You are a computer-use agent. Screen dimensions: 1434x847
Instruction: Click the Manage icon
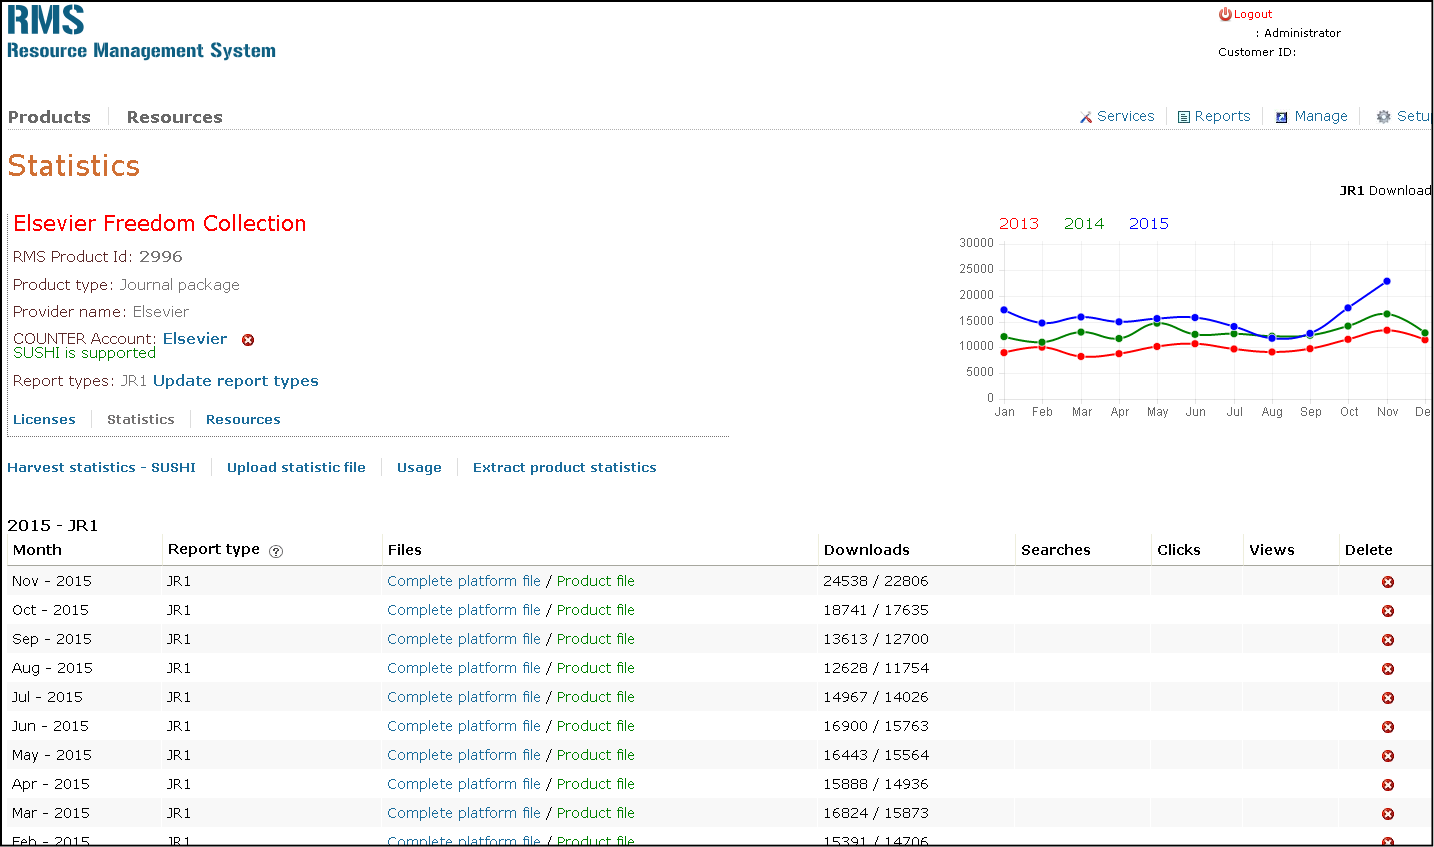[1282, 117]
